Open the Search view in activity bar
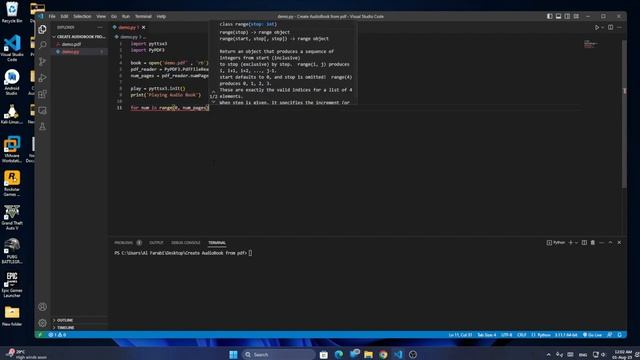 pyautogui.click(x=42, y=45)
